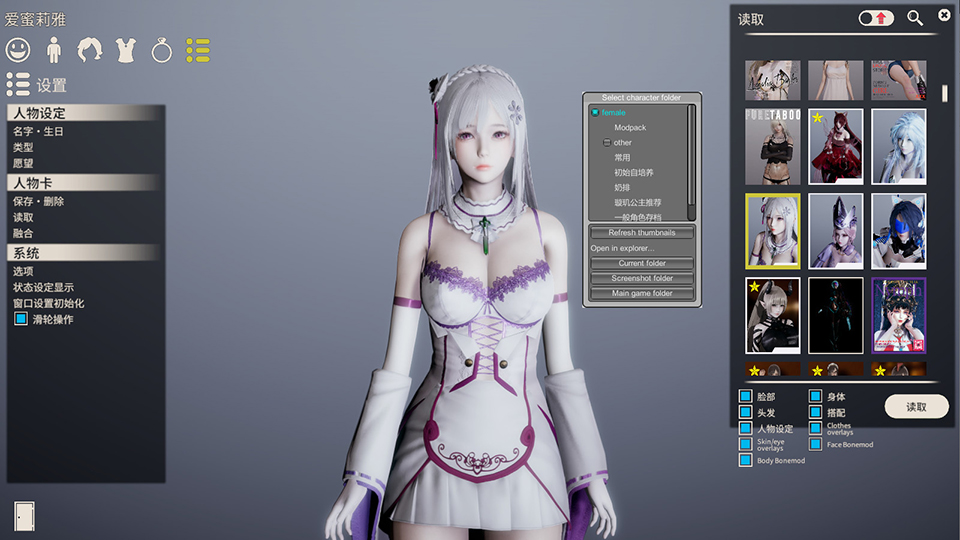The width and height of the screenshot is (960, 540).
Task: Collapse the female folder tree node
Action: (594, 113)
